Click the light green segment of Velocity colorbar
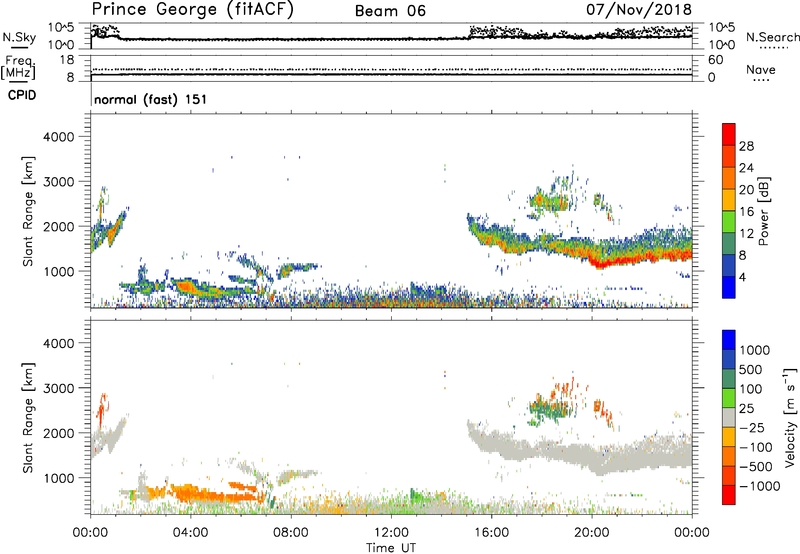Screen dimensions: 800x554 pos(729,398)
